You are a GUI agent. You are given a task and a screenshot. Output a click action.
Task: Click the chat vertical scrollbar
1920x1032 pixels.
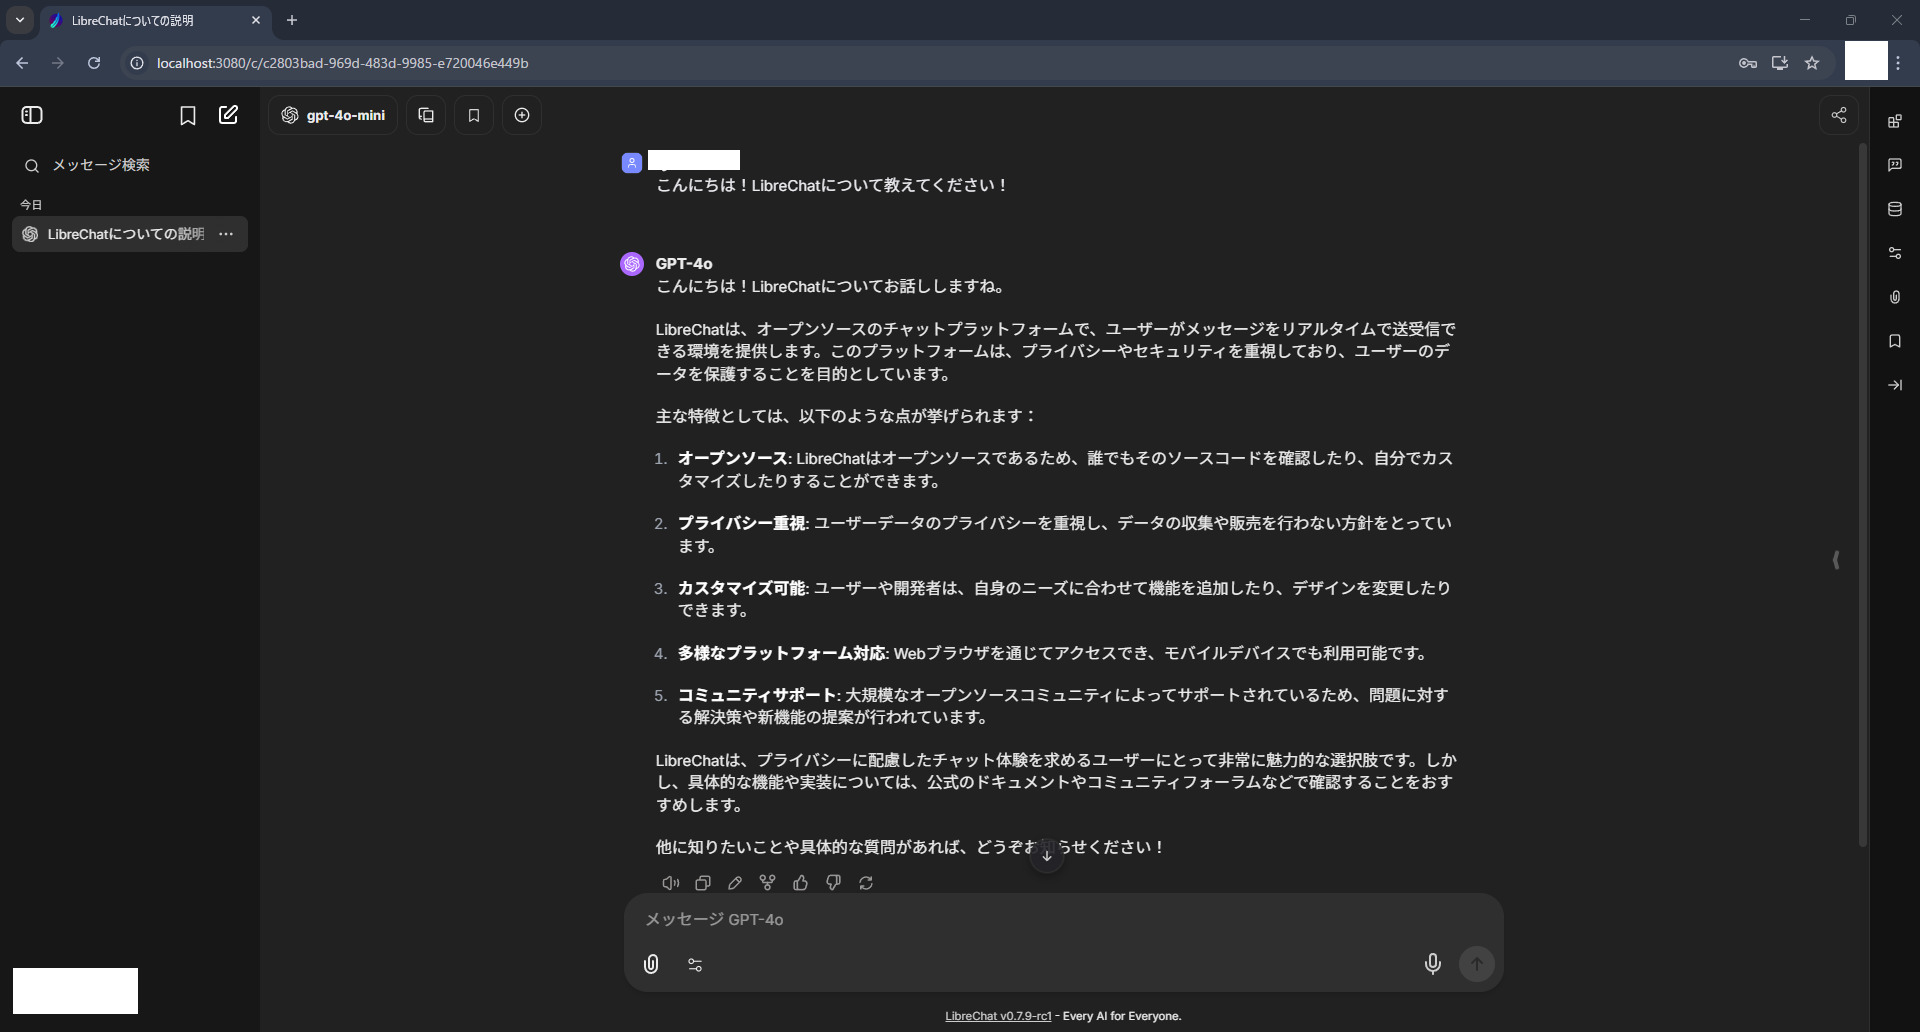click(1862, 495)
